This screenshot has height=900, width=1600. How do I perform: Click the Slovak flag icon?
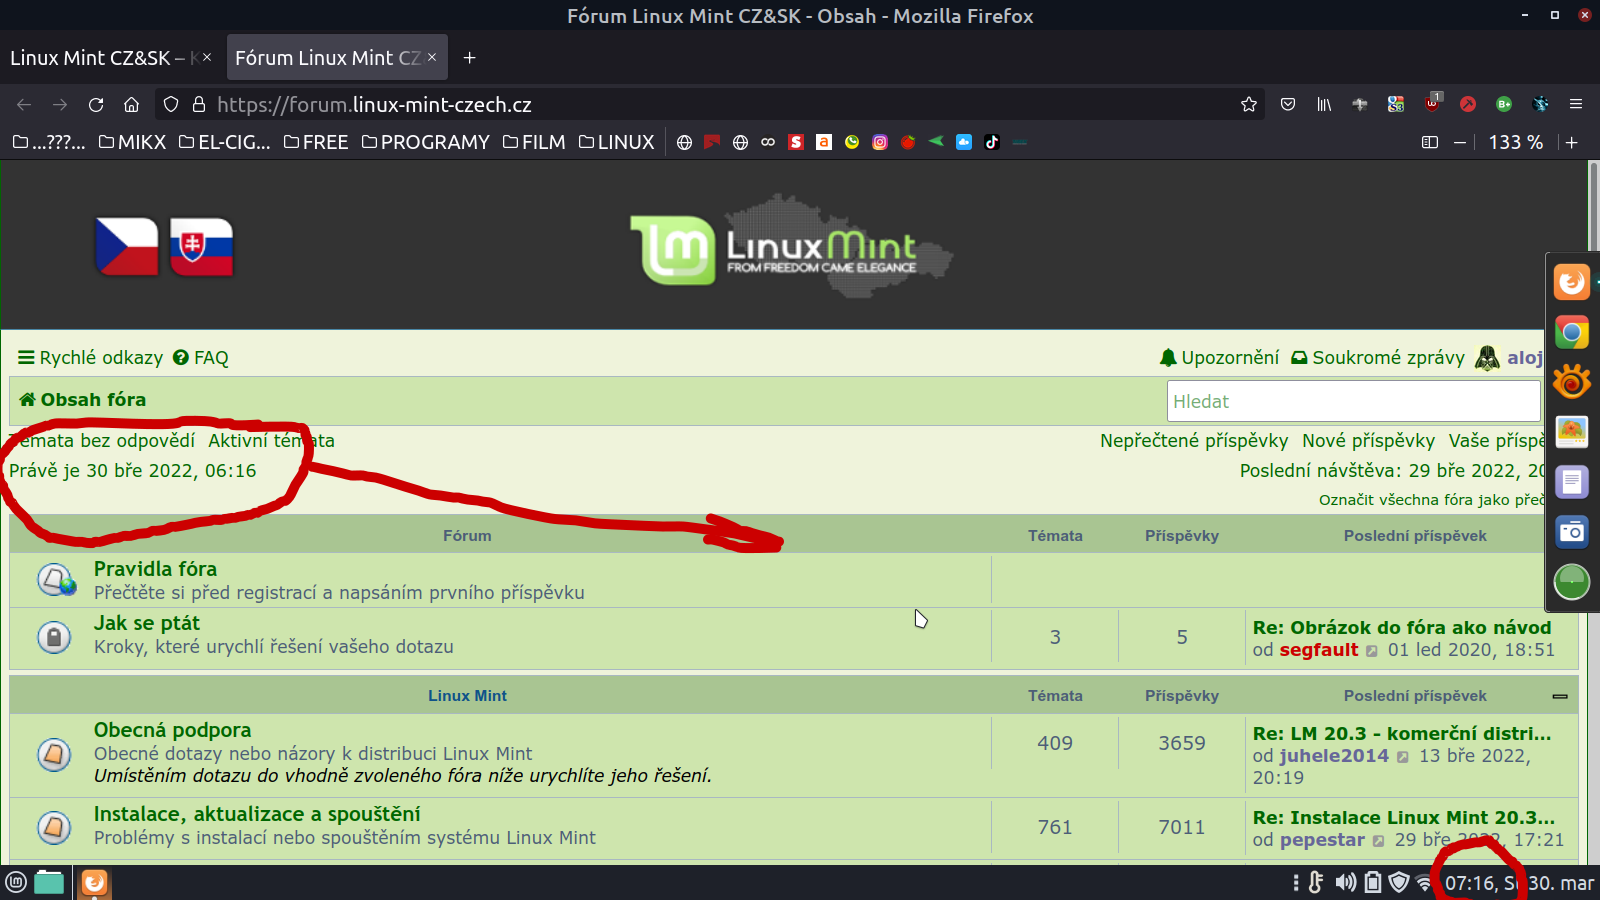coord(201,246)
